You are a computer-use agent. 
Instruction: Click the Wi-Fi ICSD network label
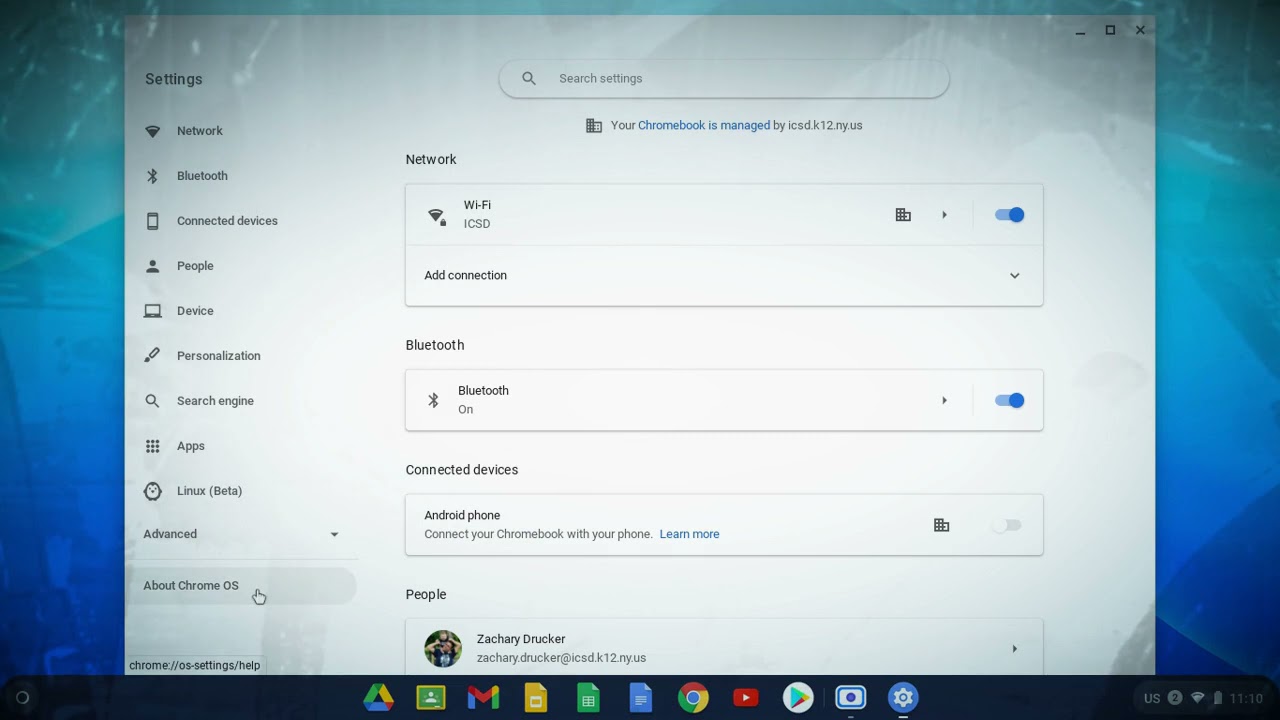tap(477, 224)
